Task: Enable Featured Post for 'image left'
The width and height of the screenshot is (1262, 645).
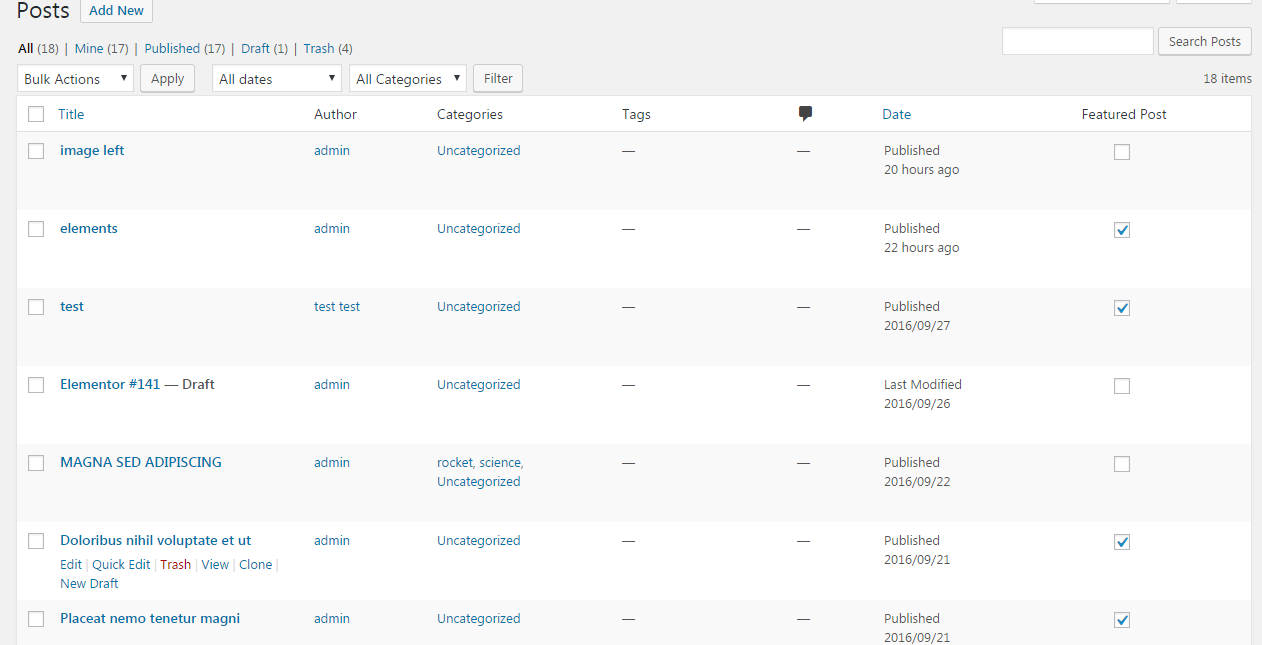Action: coord(1122,152)
